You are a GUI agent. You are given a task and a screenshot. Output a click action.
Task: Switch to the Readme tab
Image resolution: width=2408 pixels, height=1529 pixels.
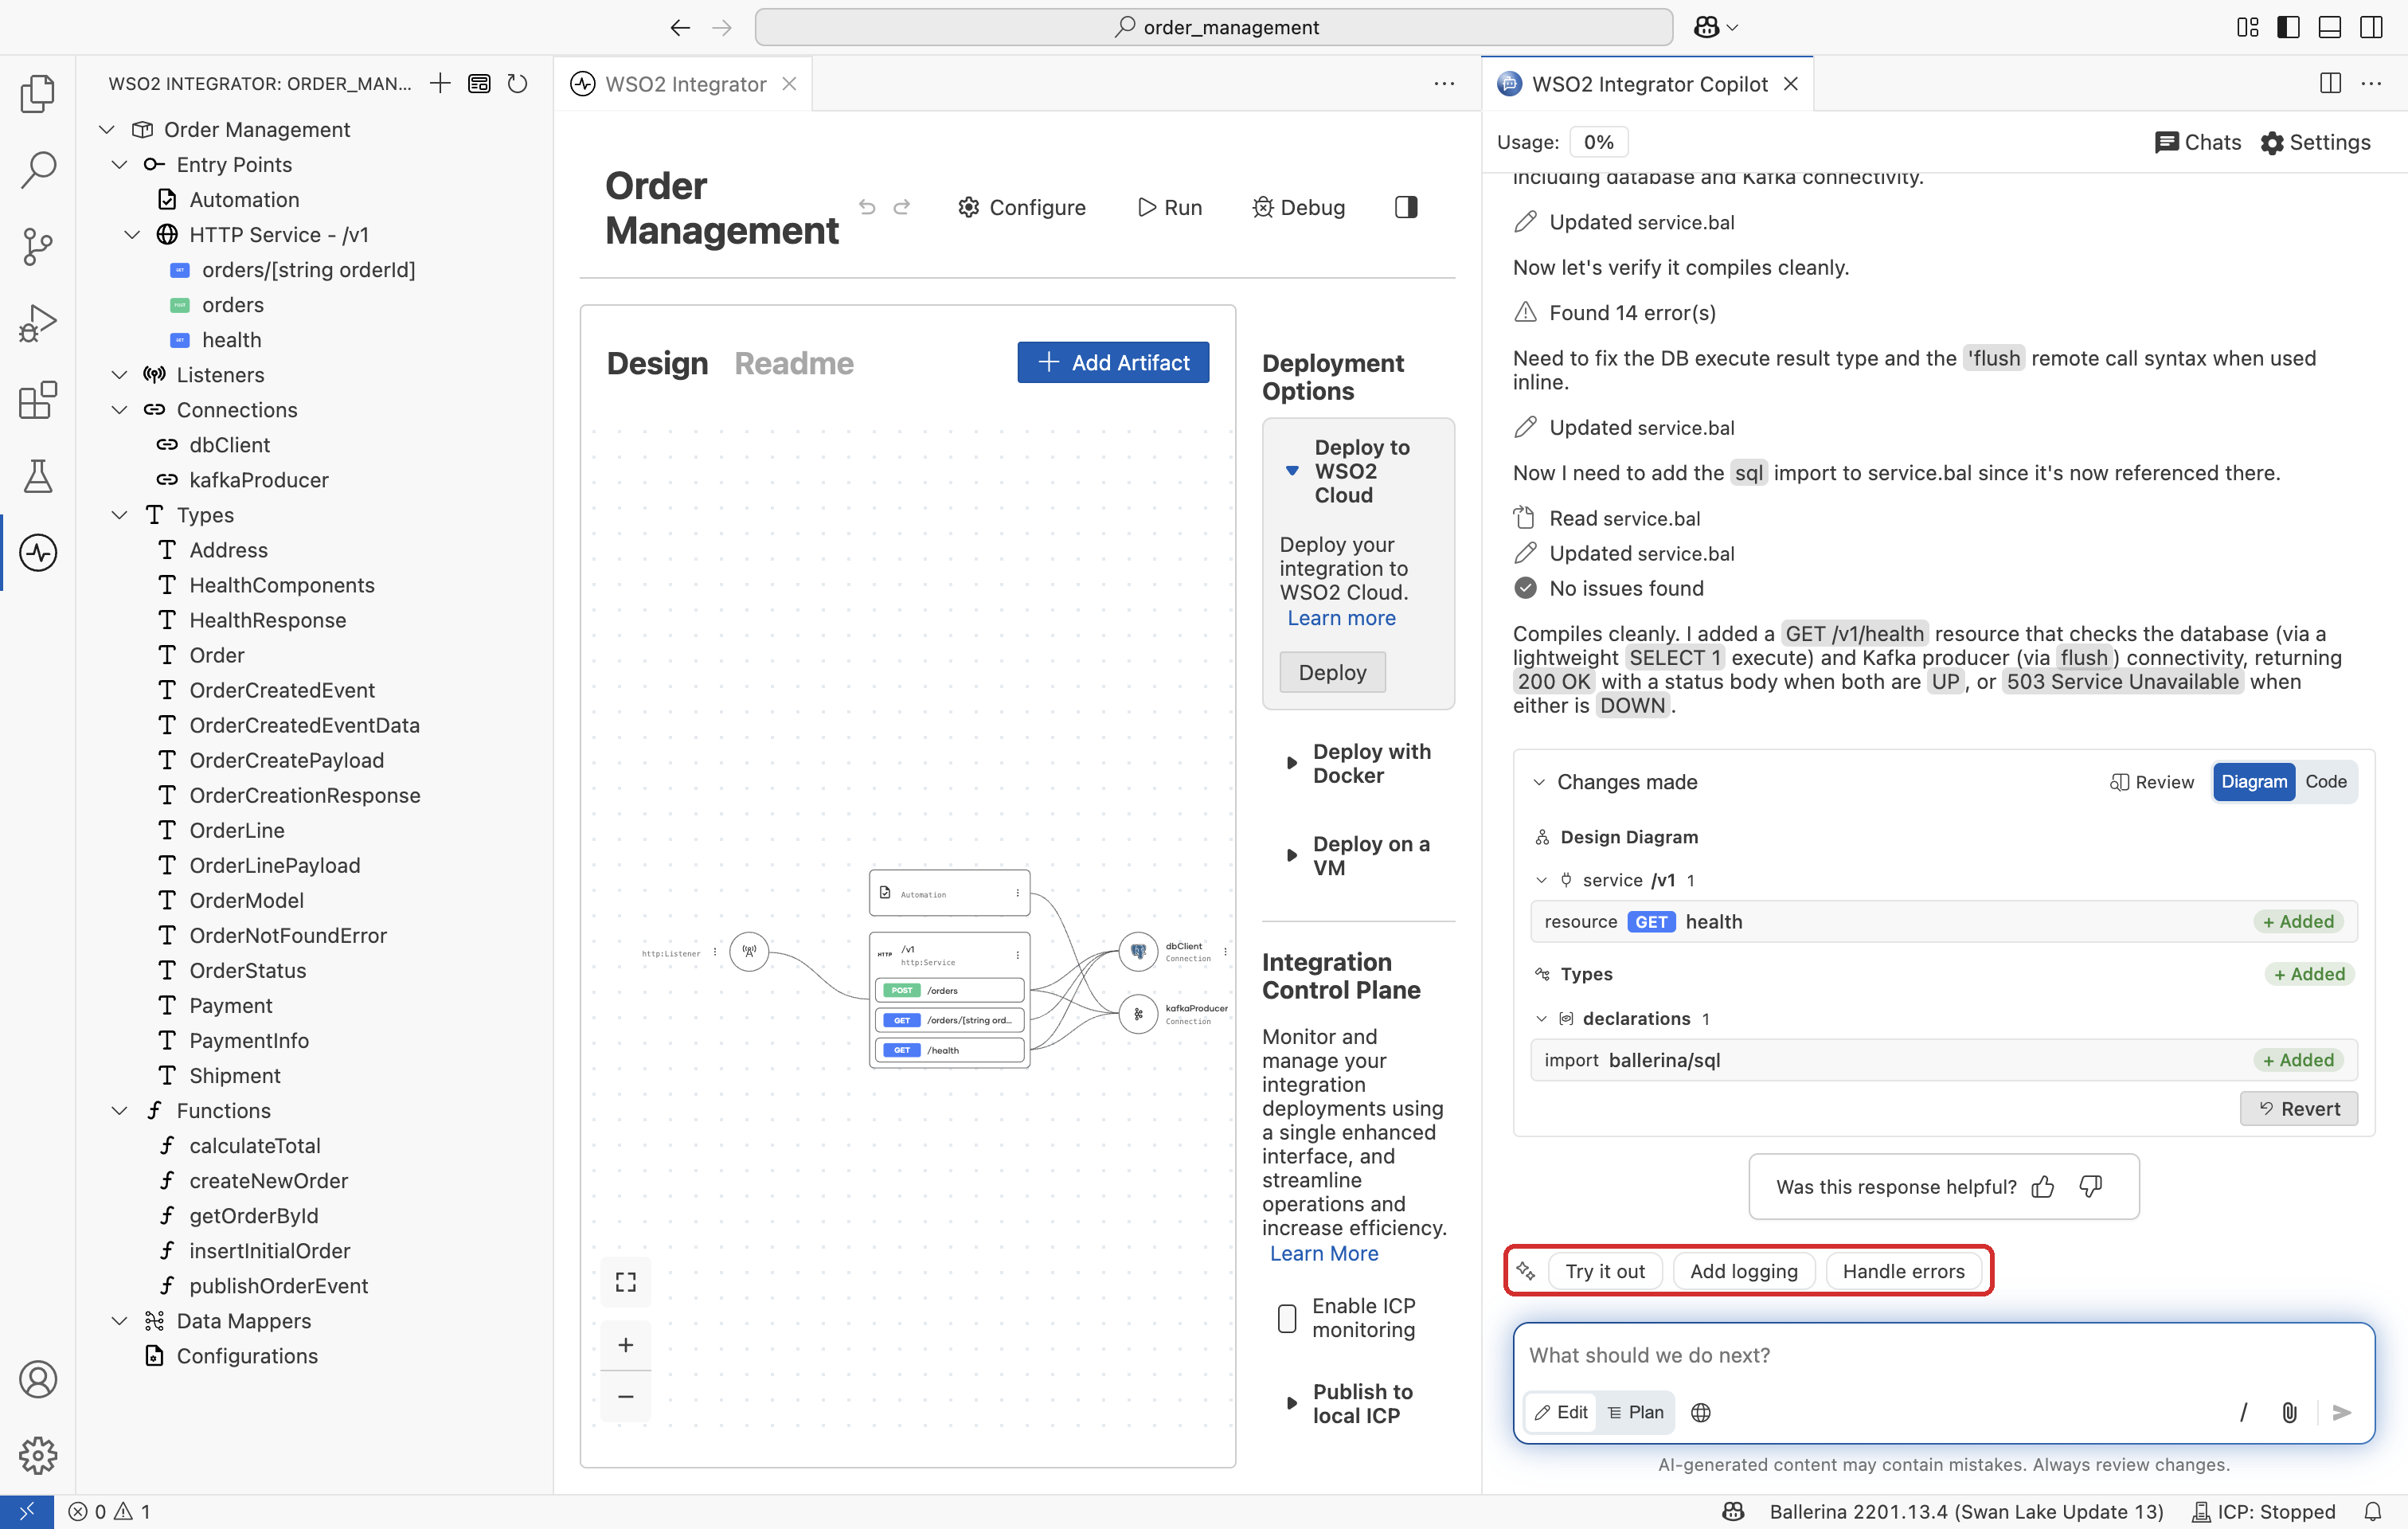pyautogui.click(x=793, y=362)
